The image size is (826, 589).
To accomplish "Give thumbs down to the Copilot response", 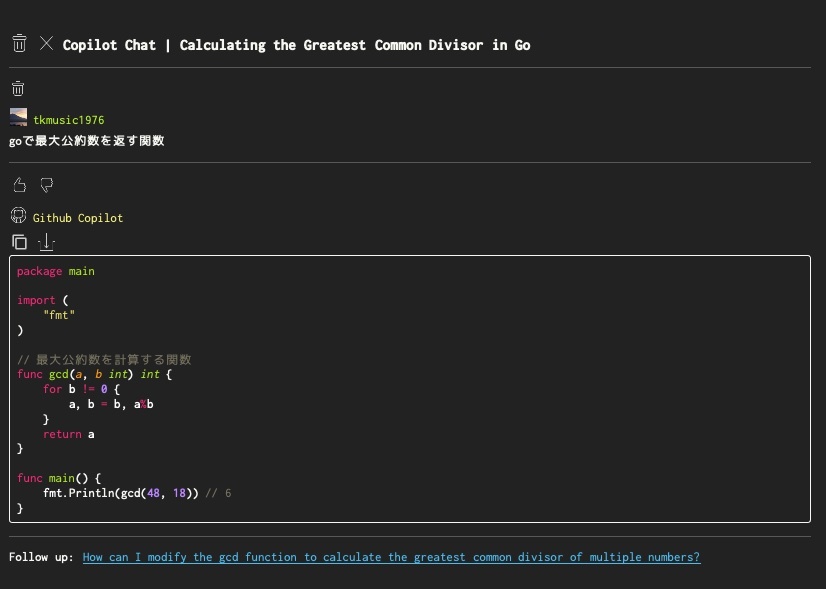I will [47, 185].
